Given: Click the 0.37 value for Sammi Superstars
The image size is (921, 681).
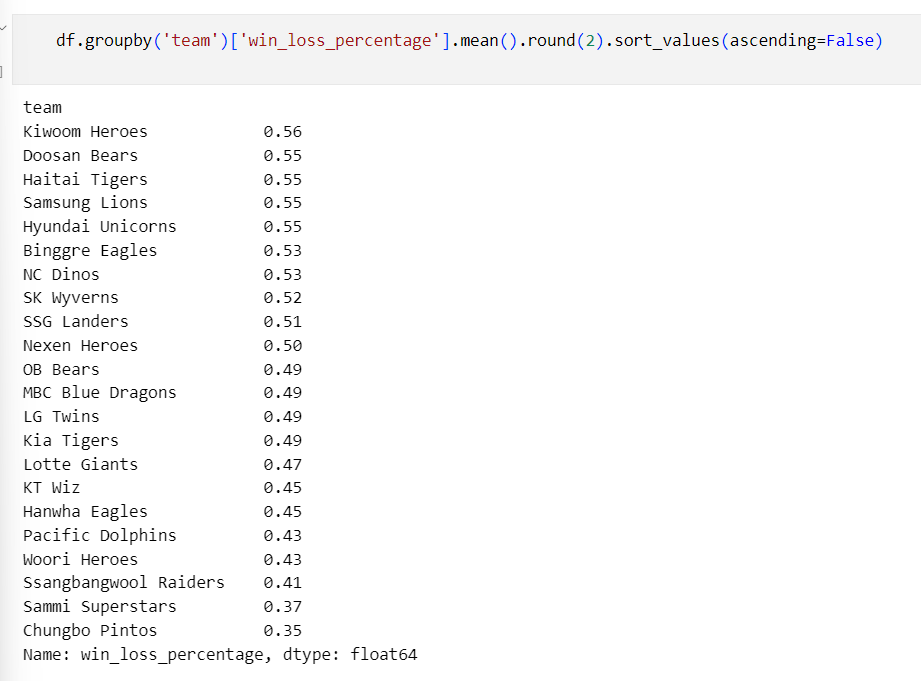Looking at the screenshot, I should click(283, 607).
